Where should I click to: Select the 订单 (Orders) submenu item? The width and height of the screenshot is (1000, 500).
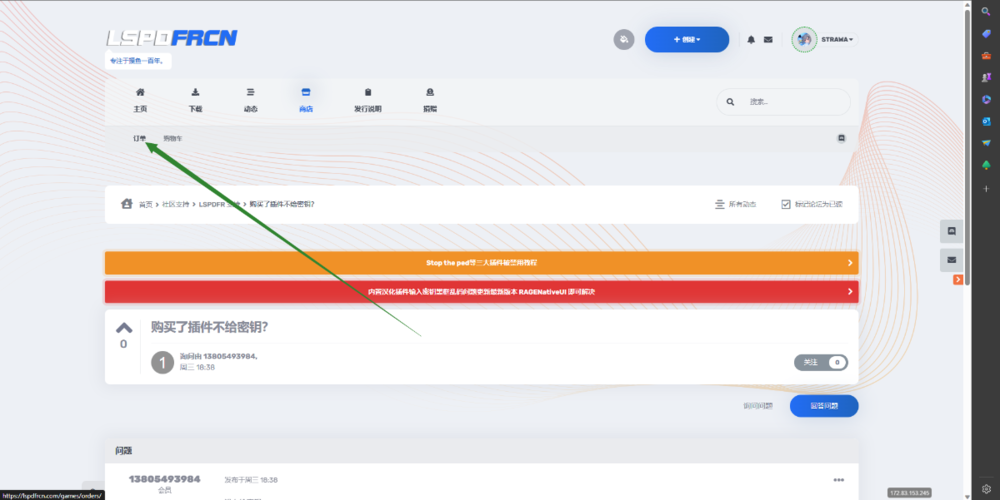click(x=140, y=138)
